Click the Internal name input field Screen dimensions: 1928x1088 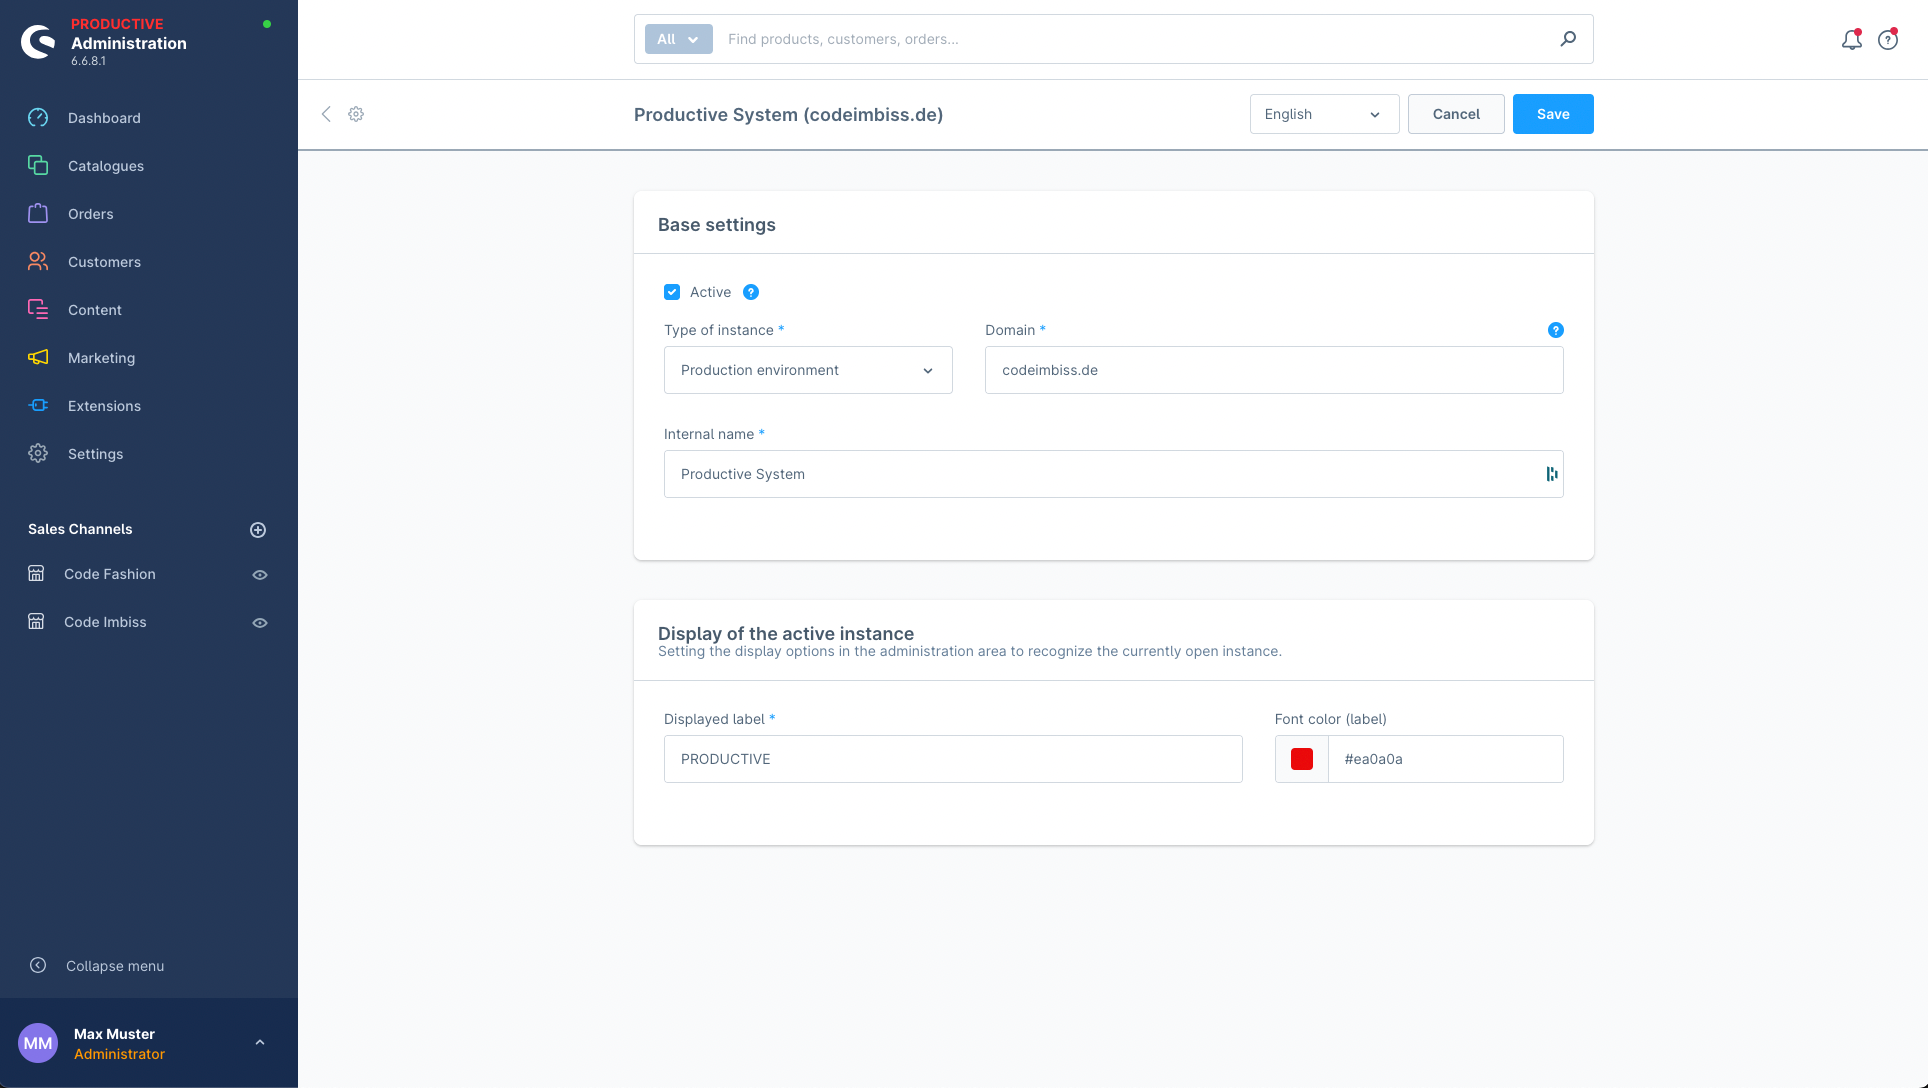(x=1112, y=474)
